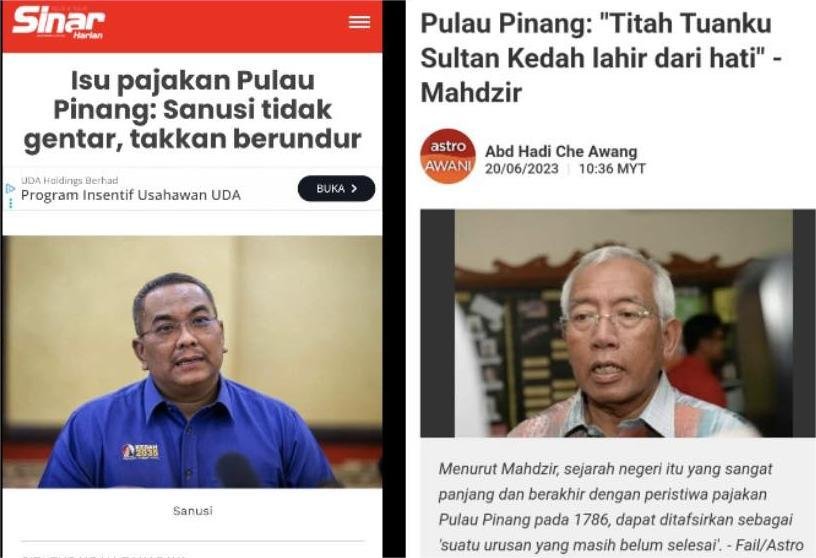Open Program Insentif Usahawan UDA ad link

point(131,195)
